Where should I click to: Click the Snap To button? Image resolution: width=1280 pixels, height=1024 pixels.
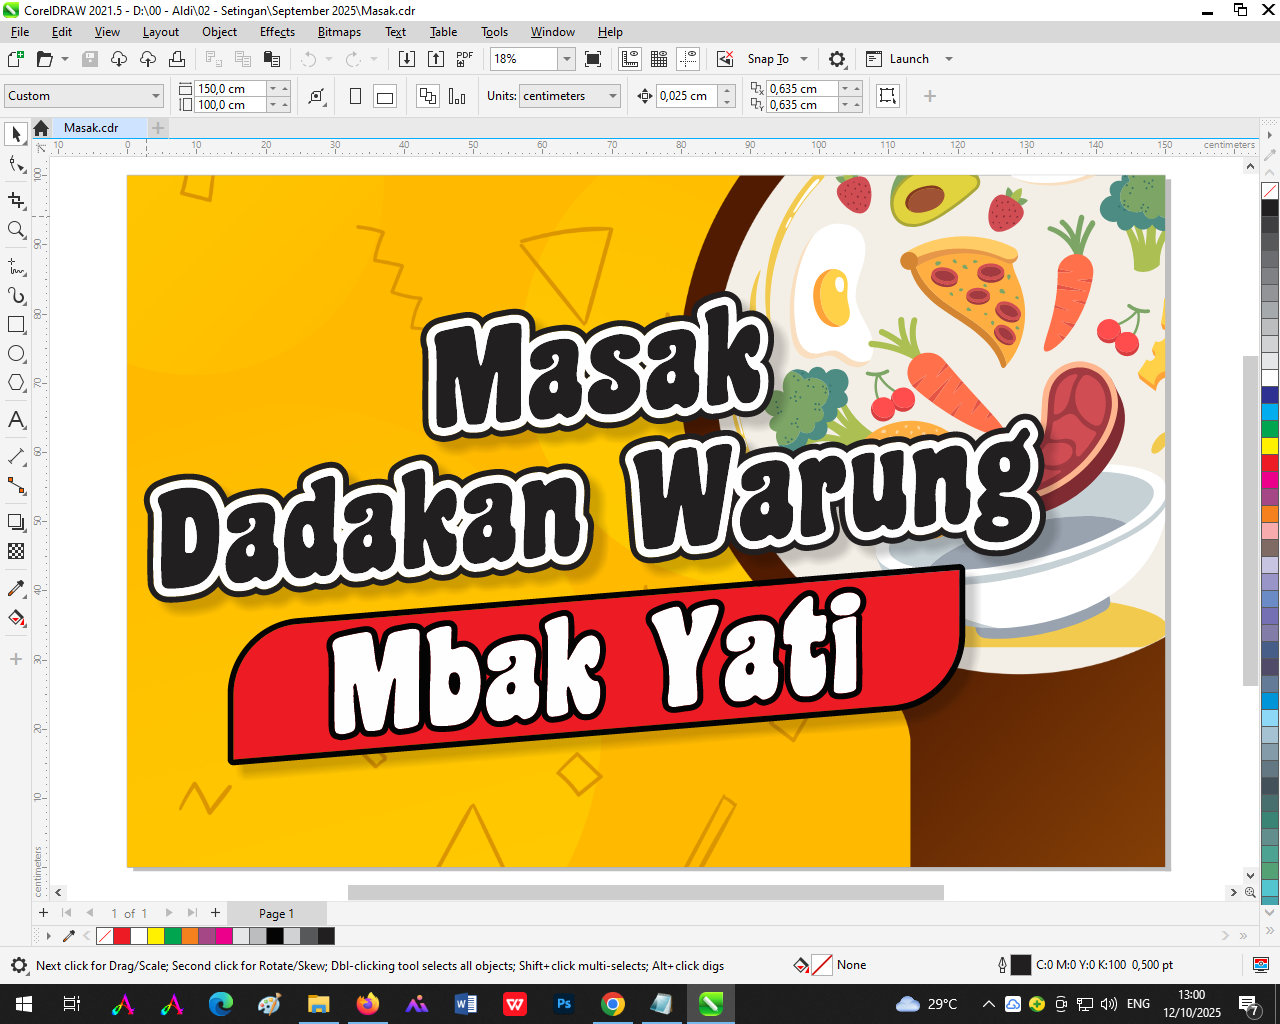tap(768, 59)
